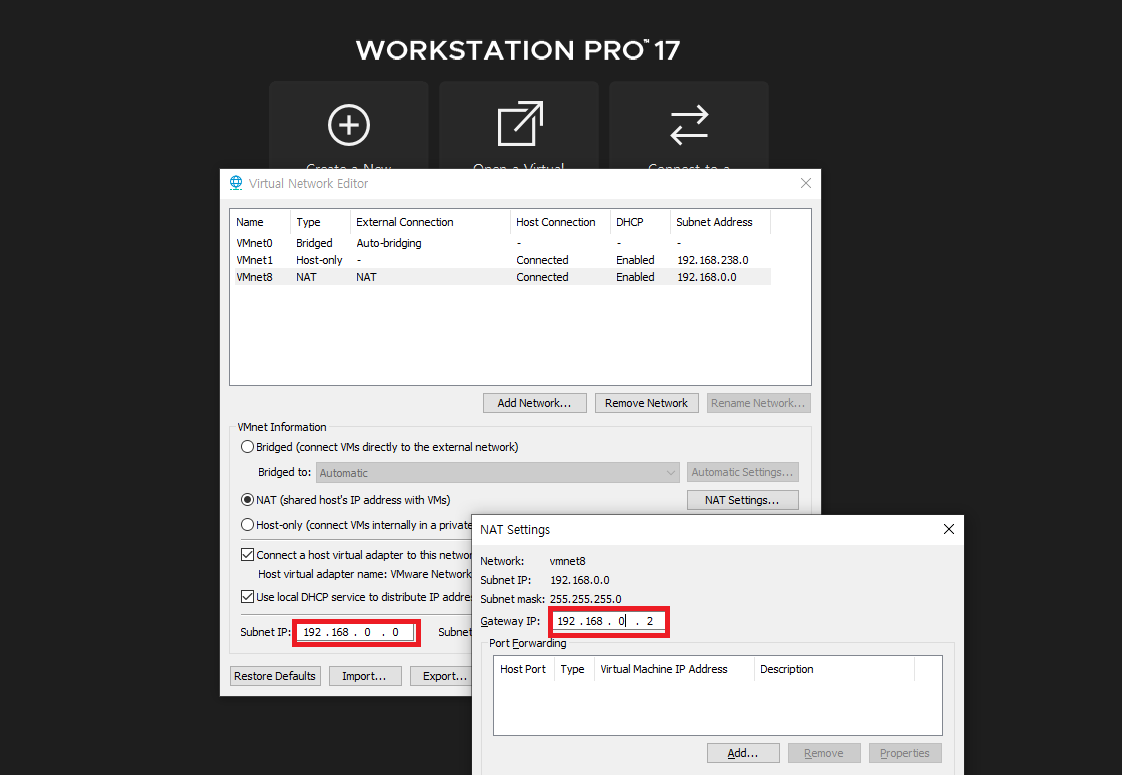
Task: Click the Host Connection column header
Action: (560, 222)
